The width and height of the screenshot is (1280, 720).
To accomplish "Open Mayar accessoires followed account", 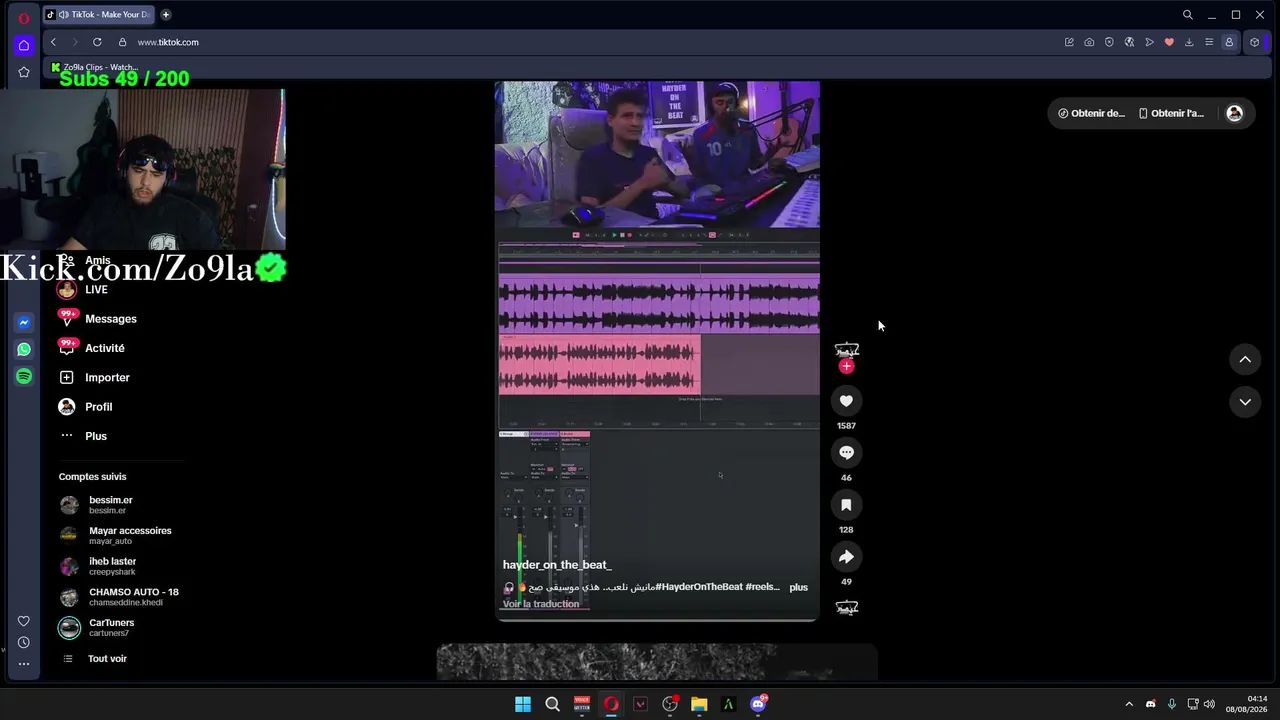I will [x=116, y=536].
